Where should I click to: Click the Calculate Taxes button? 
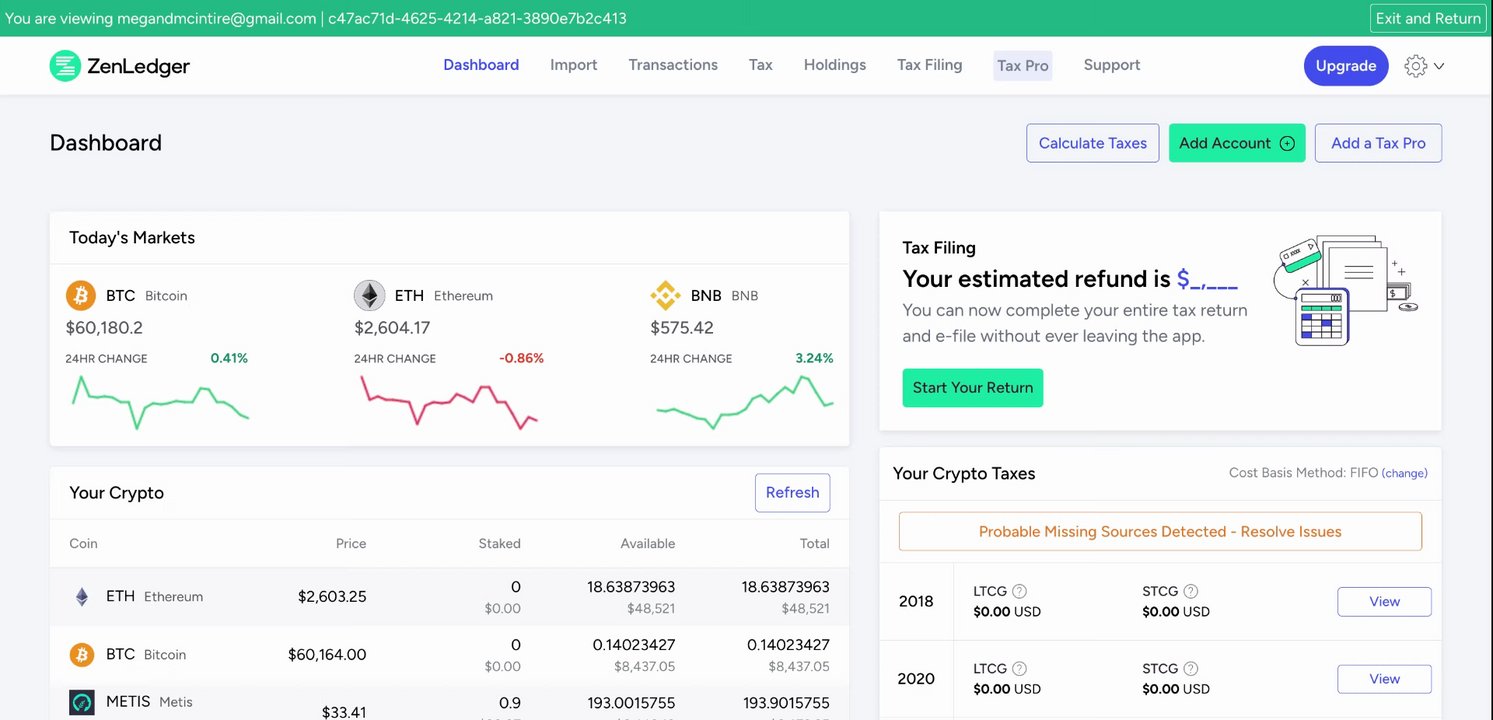pyautogui.click(x=1093, y=143)
